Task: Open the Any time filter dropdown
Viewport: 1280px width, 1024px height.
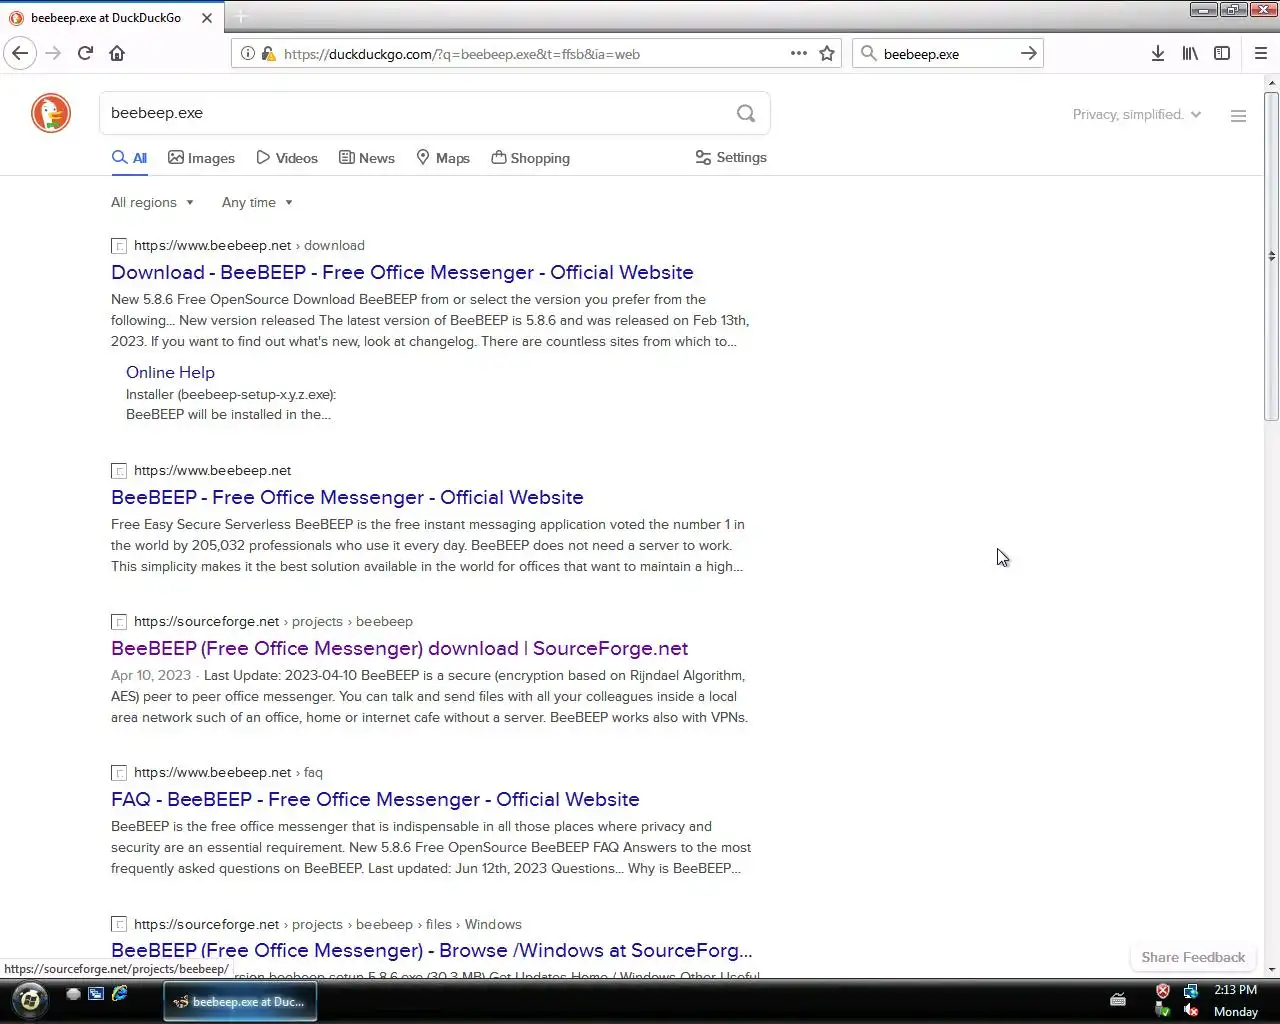Action: click(257, 202)
